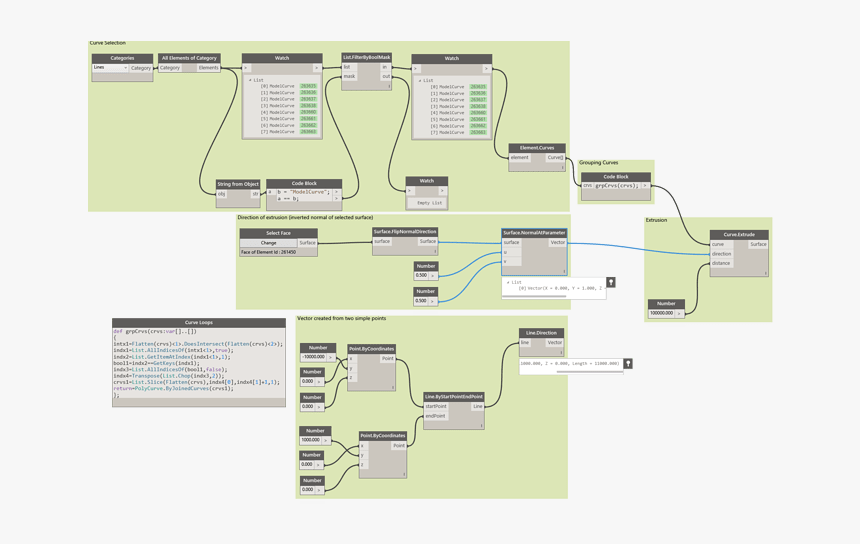Pin the Line.Direction preview bubble
860x544 pixels.
click(628, 364)
